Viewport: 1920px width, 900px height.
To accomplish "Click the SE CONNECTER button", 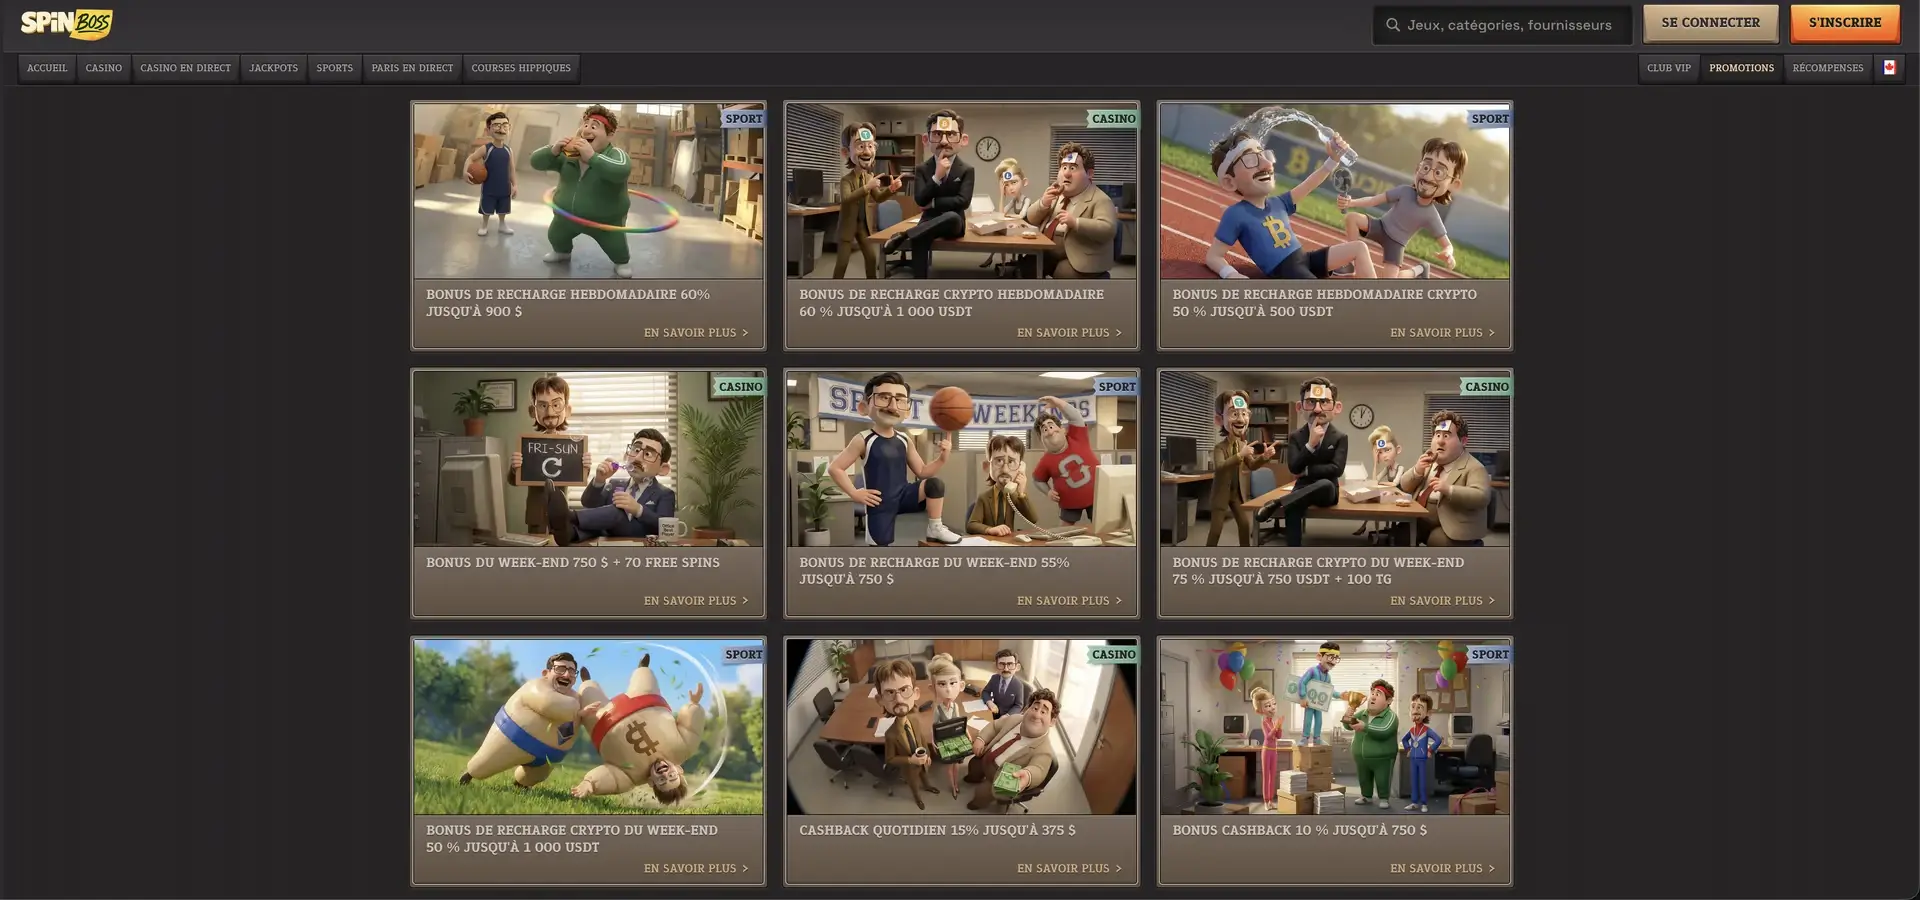I will point(1710,23).
